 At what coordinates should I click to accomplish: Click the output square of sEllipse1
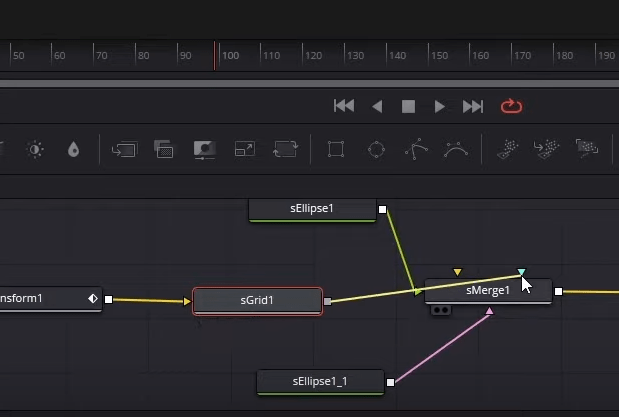pyautogui.click(x=382, y=209)
